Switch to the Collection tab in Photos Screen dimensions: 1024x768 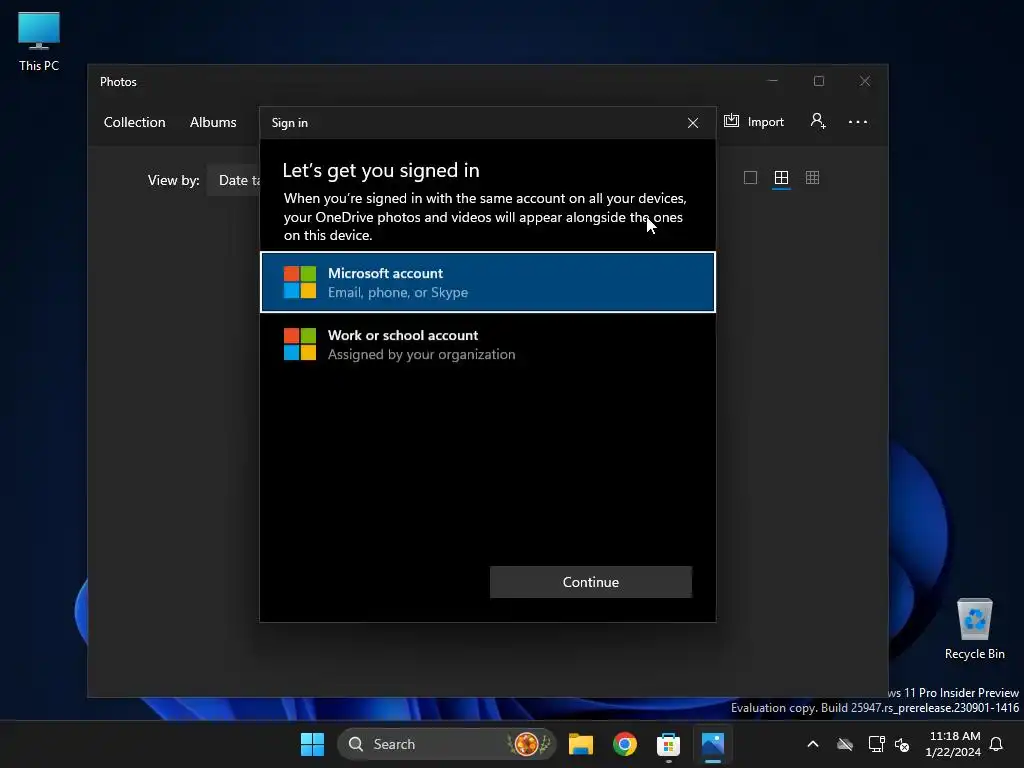click(135, 122)
